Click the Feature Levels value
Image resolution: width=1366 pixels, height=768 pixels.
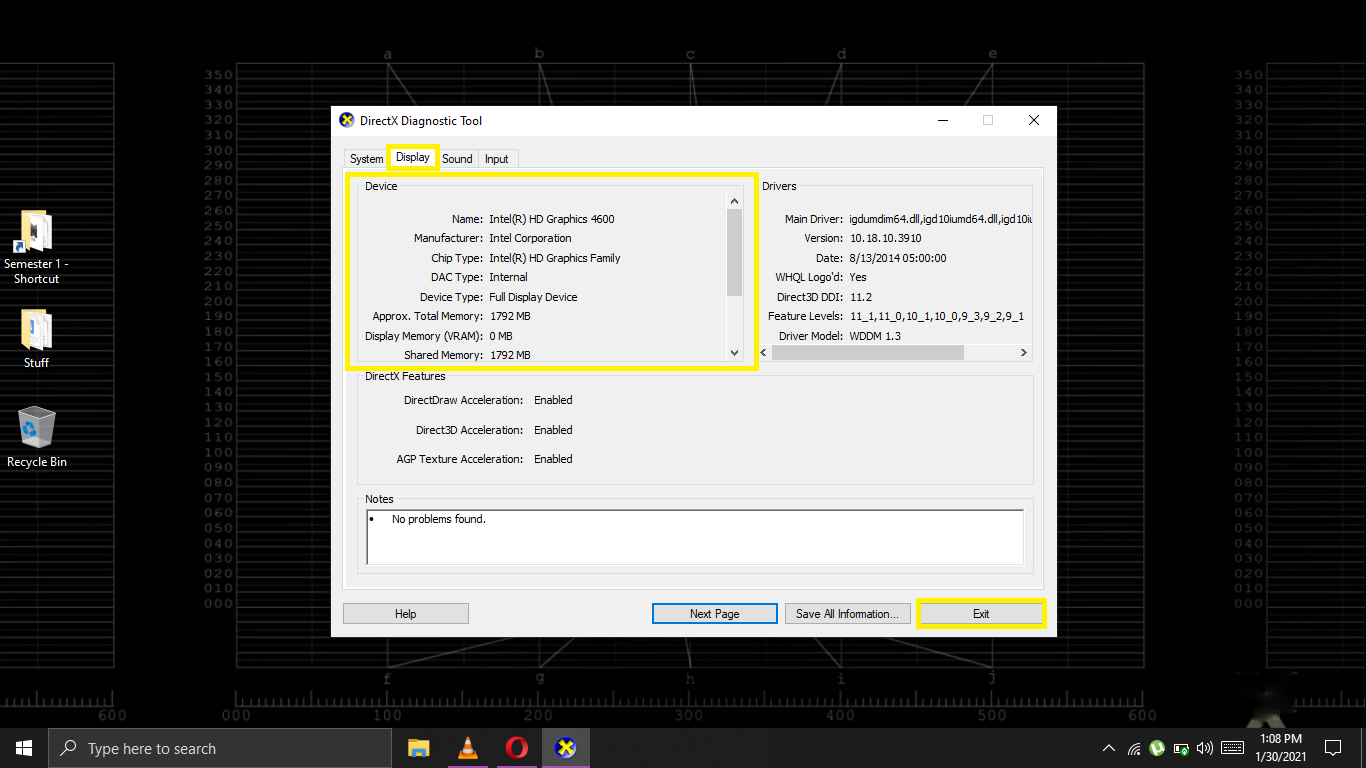click(936, 316)
